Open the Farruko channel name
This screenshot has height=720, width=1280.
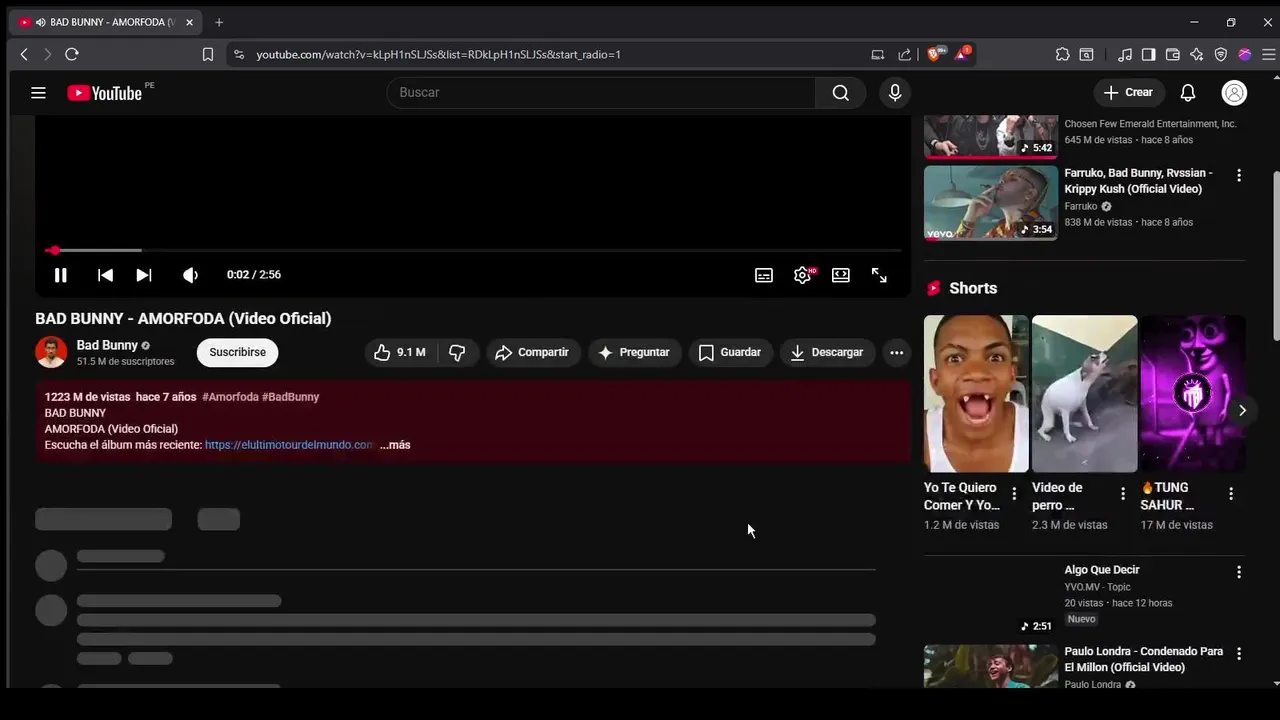click(x=1081, y=207)
